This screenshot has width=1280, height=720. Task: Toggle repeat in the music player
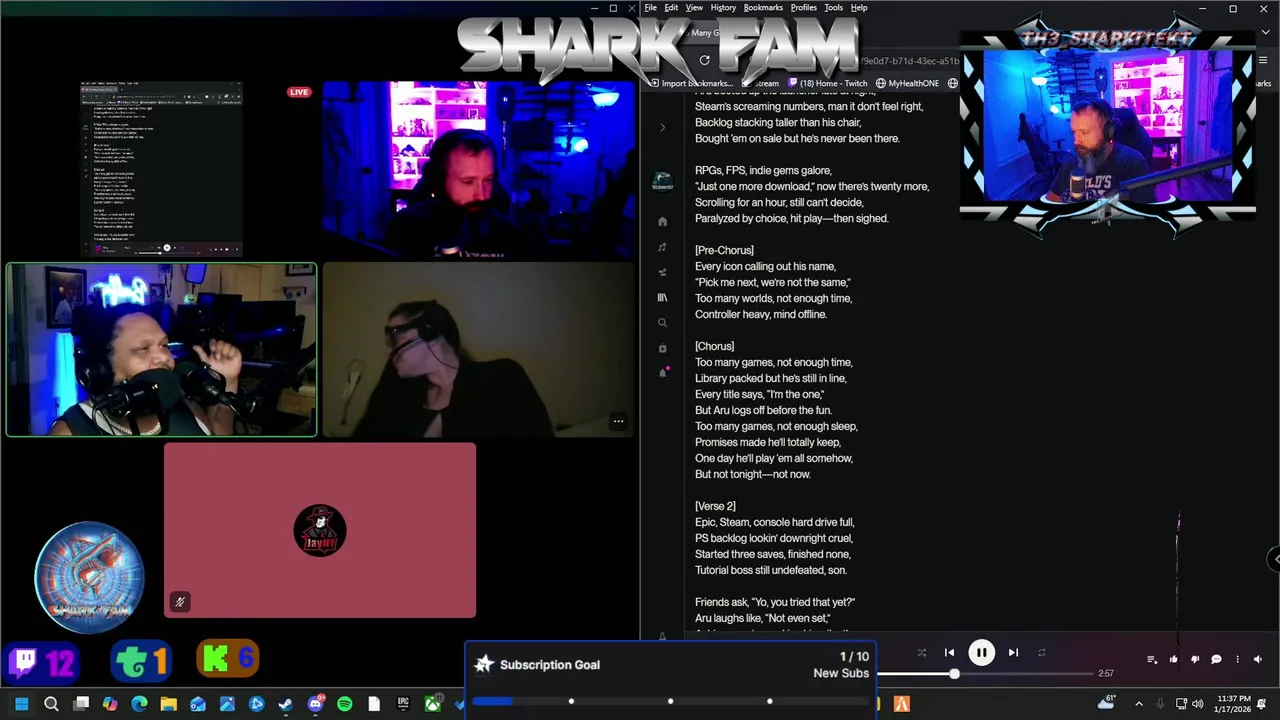click(x=1041, y=653)
